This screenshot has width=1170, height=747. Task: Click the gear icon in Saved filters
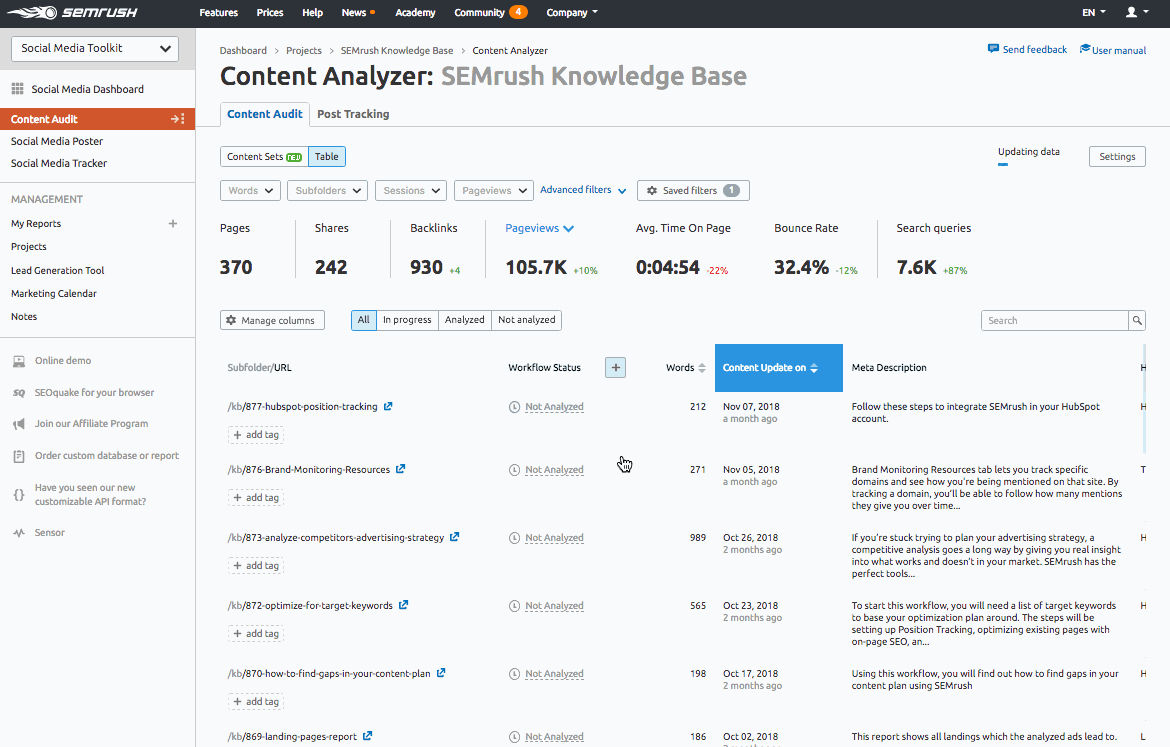pos(652,190)
